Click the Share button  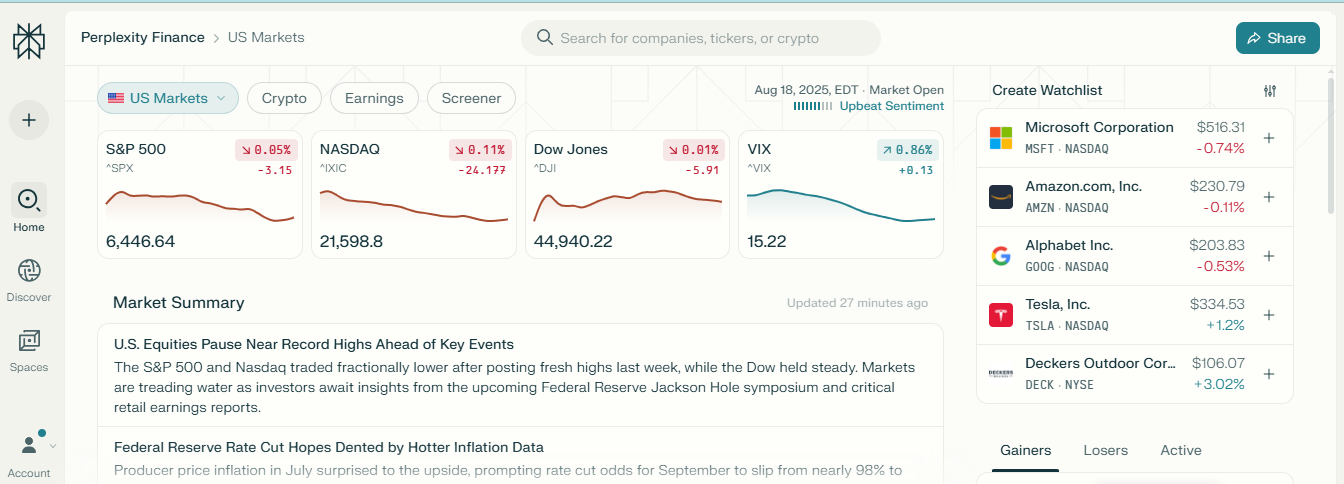coord(1277,38)
